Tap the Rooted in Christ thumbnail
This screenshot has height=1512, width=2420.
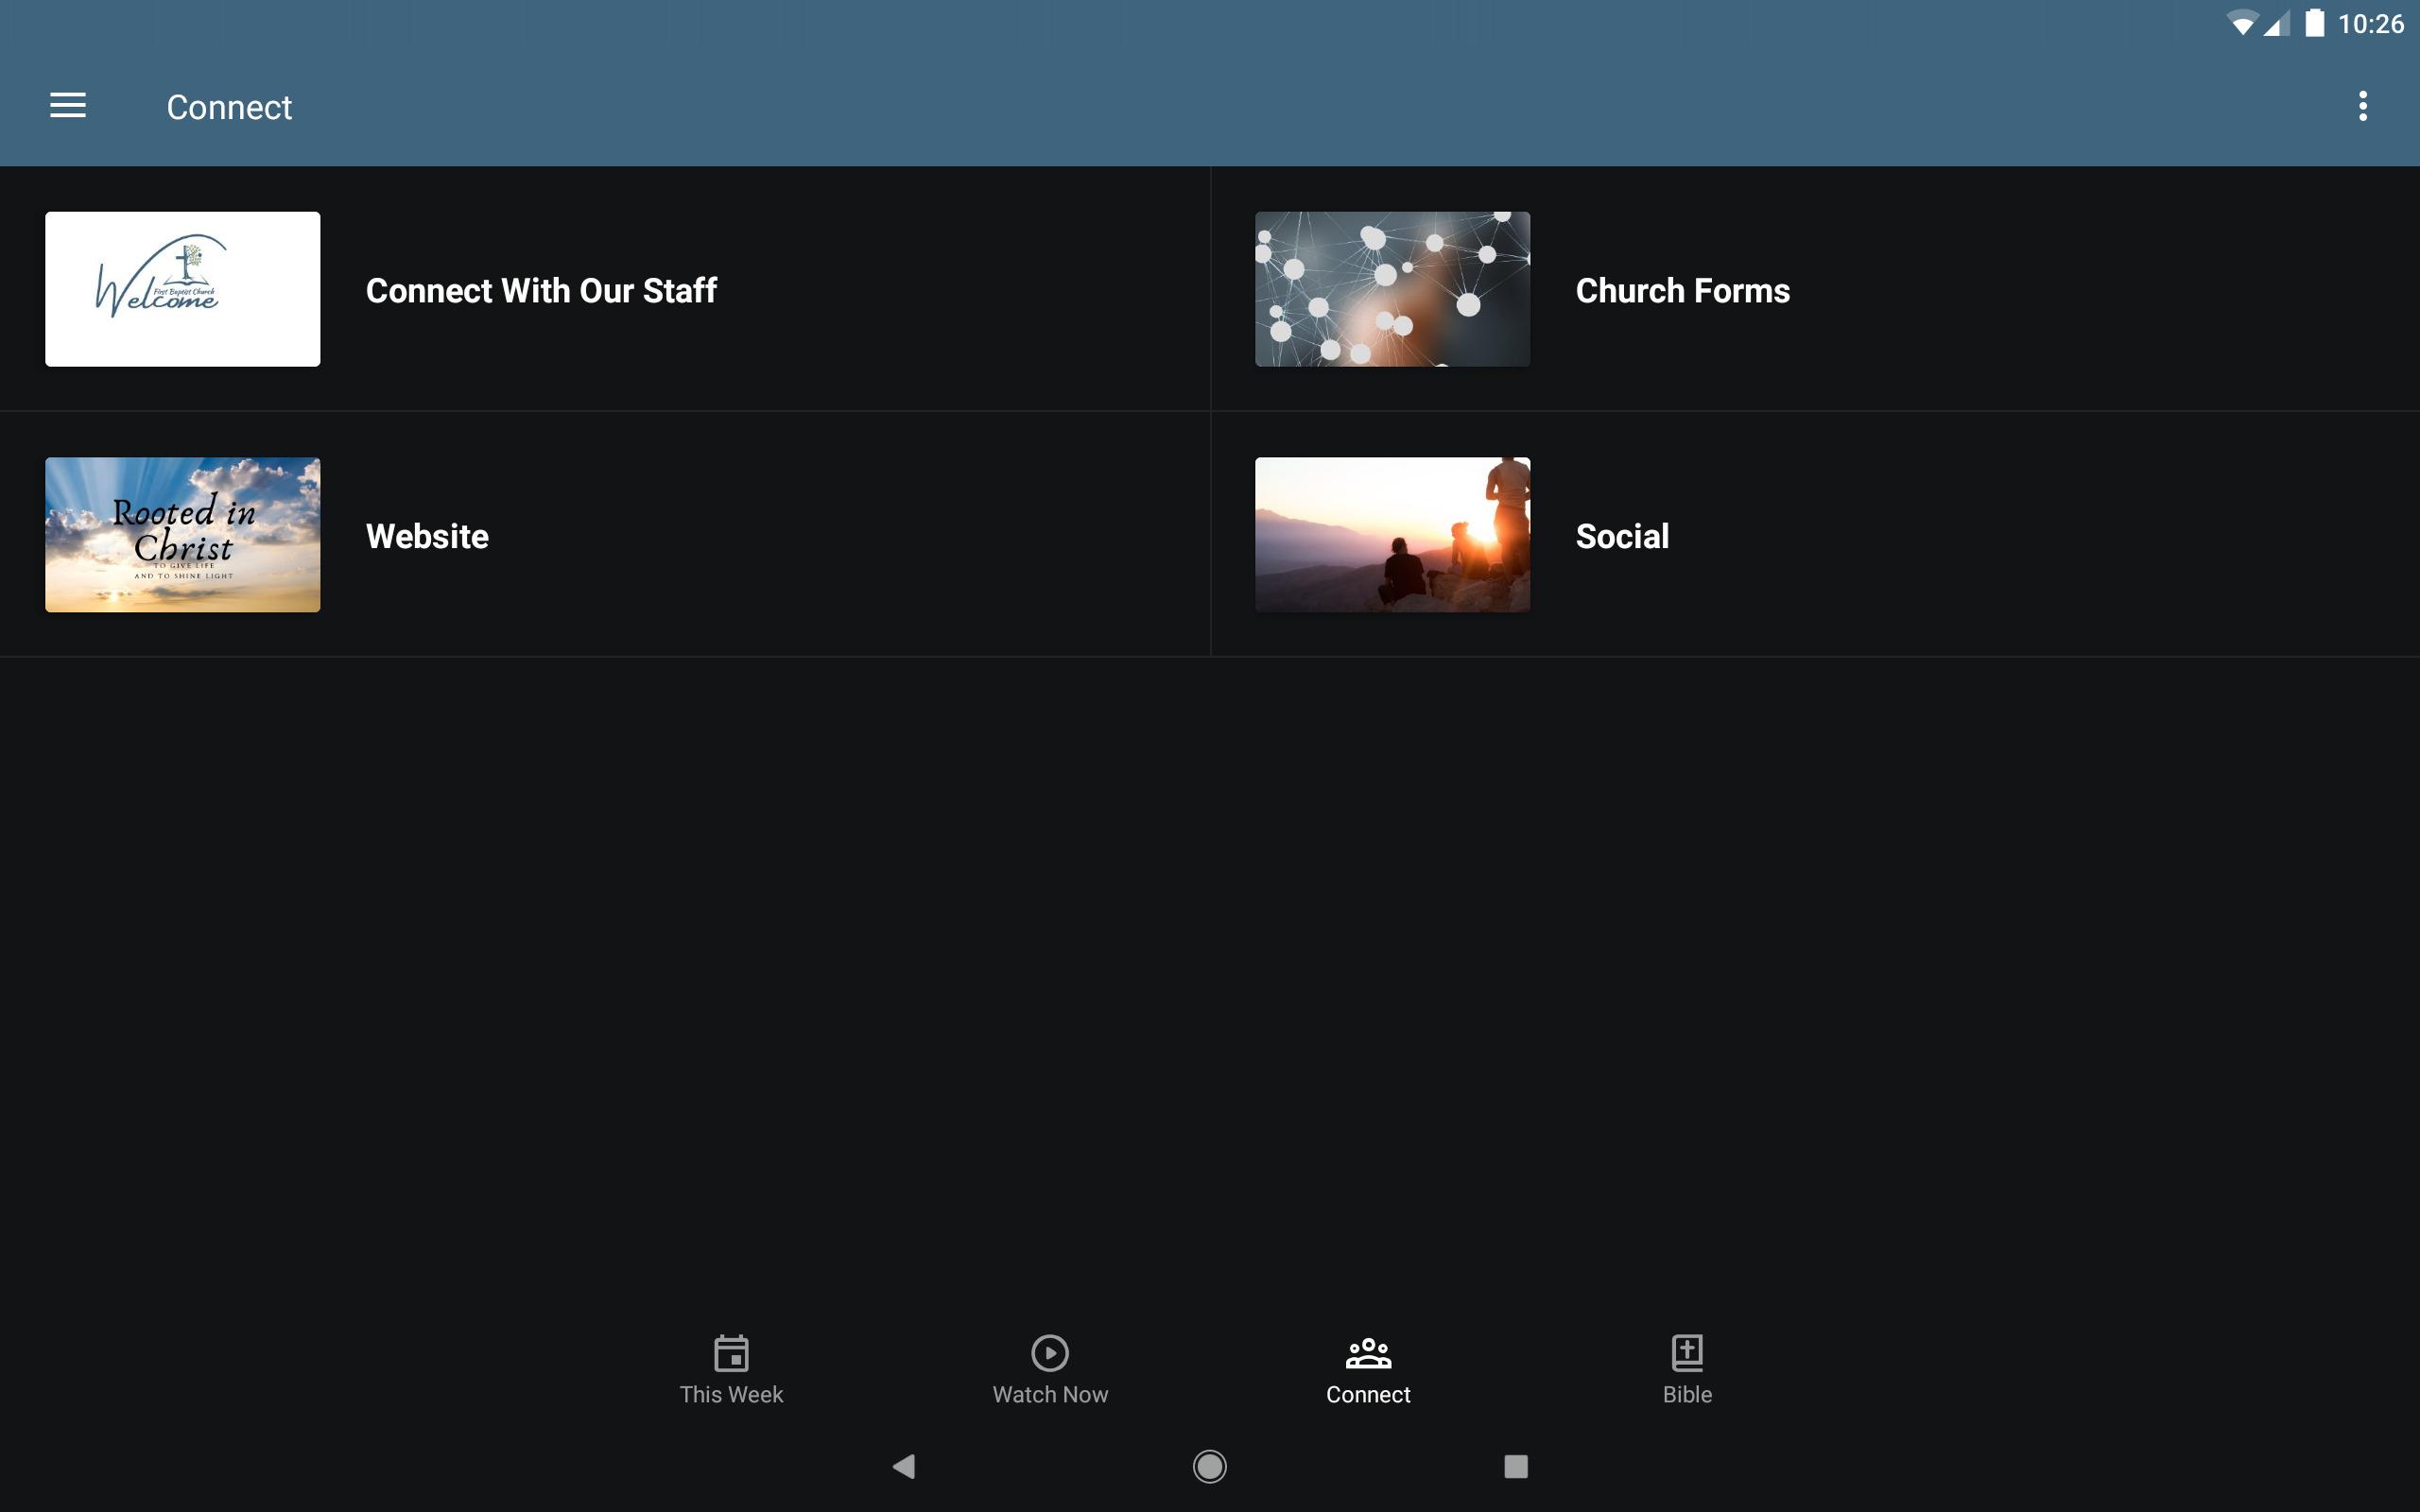(x=183, y=535)
